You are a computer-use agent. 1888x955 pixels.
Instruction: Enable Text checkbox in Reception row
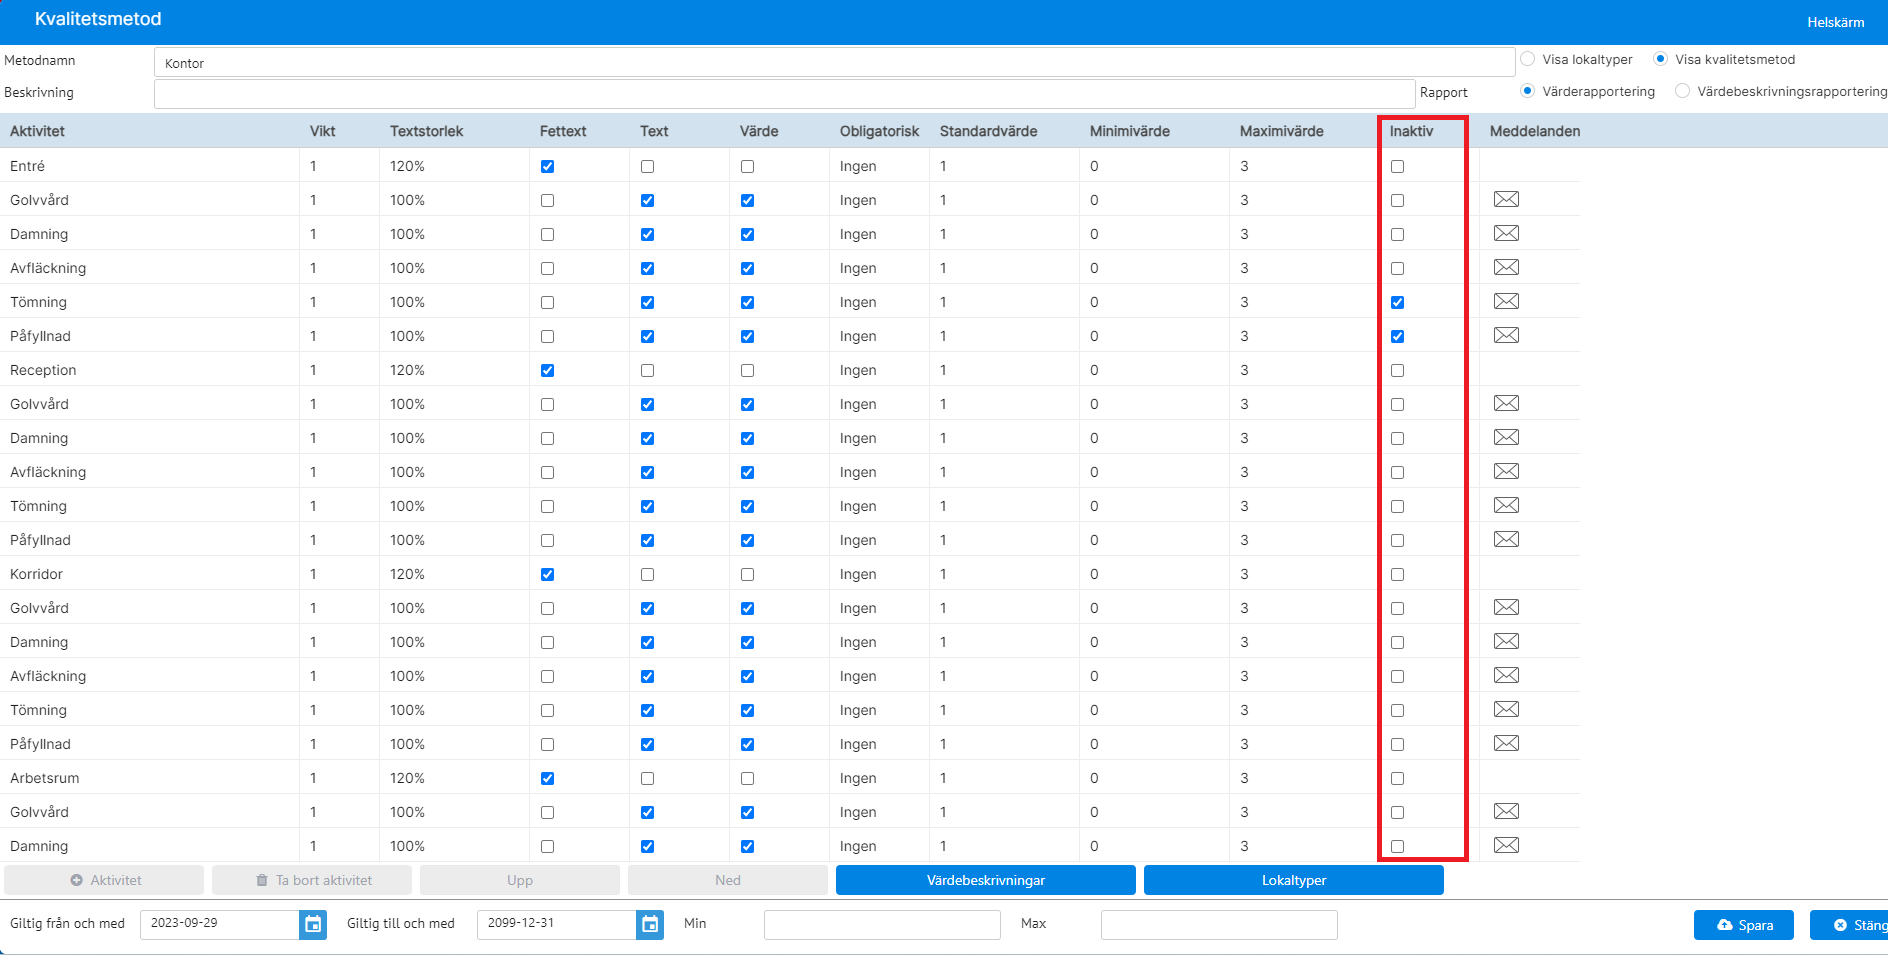[x=647, y=371]
